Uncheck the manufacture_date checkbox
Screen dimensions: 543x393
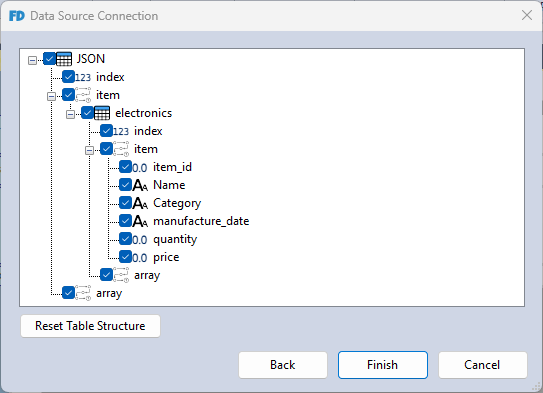[125, 221]
